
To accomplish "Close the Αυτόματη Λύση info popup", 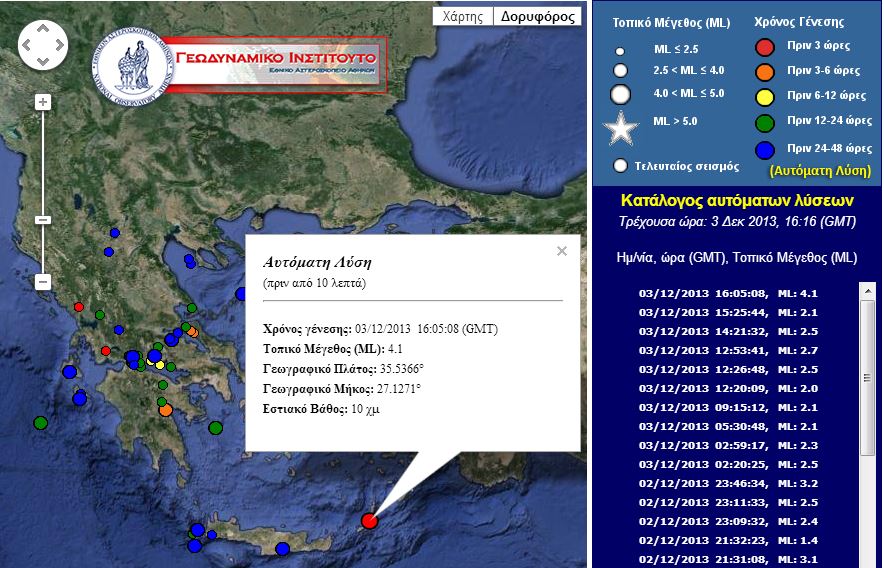I will 562,251.
